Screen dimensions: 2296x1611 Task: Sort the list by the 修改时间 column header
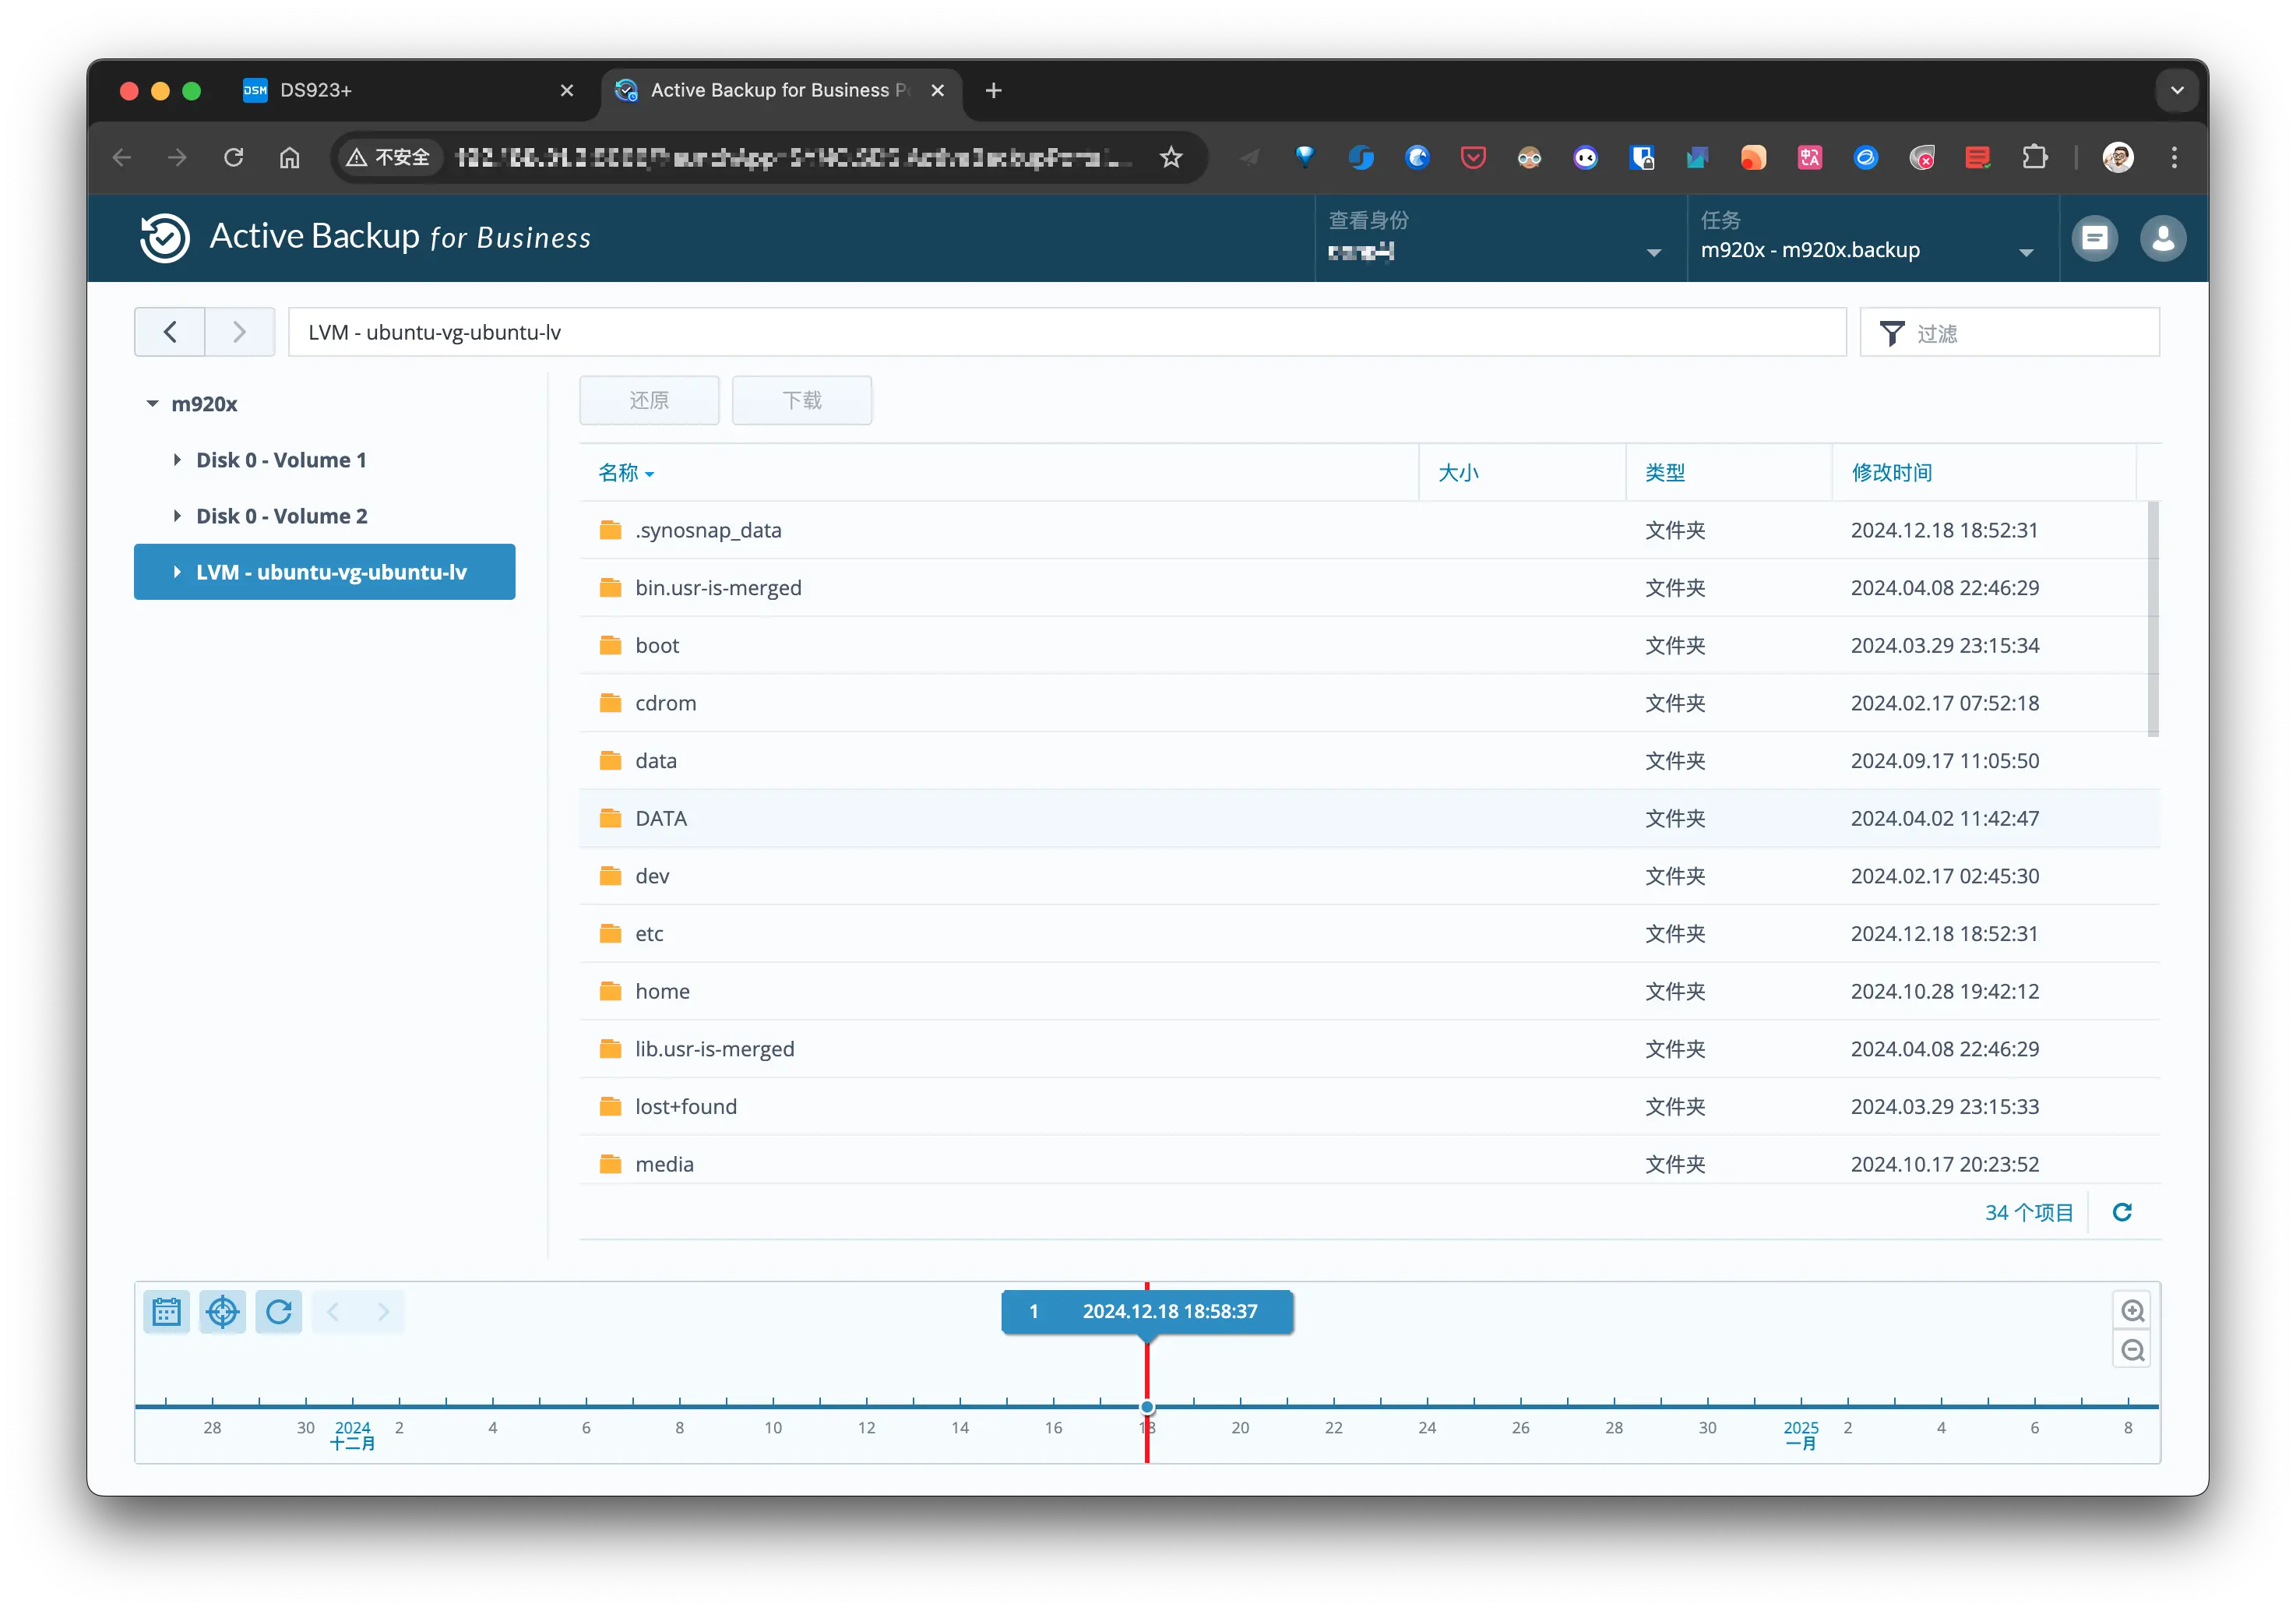1891,472
